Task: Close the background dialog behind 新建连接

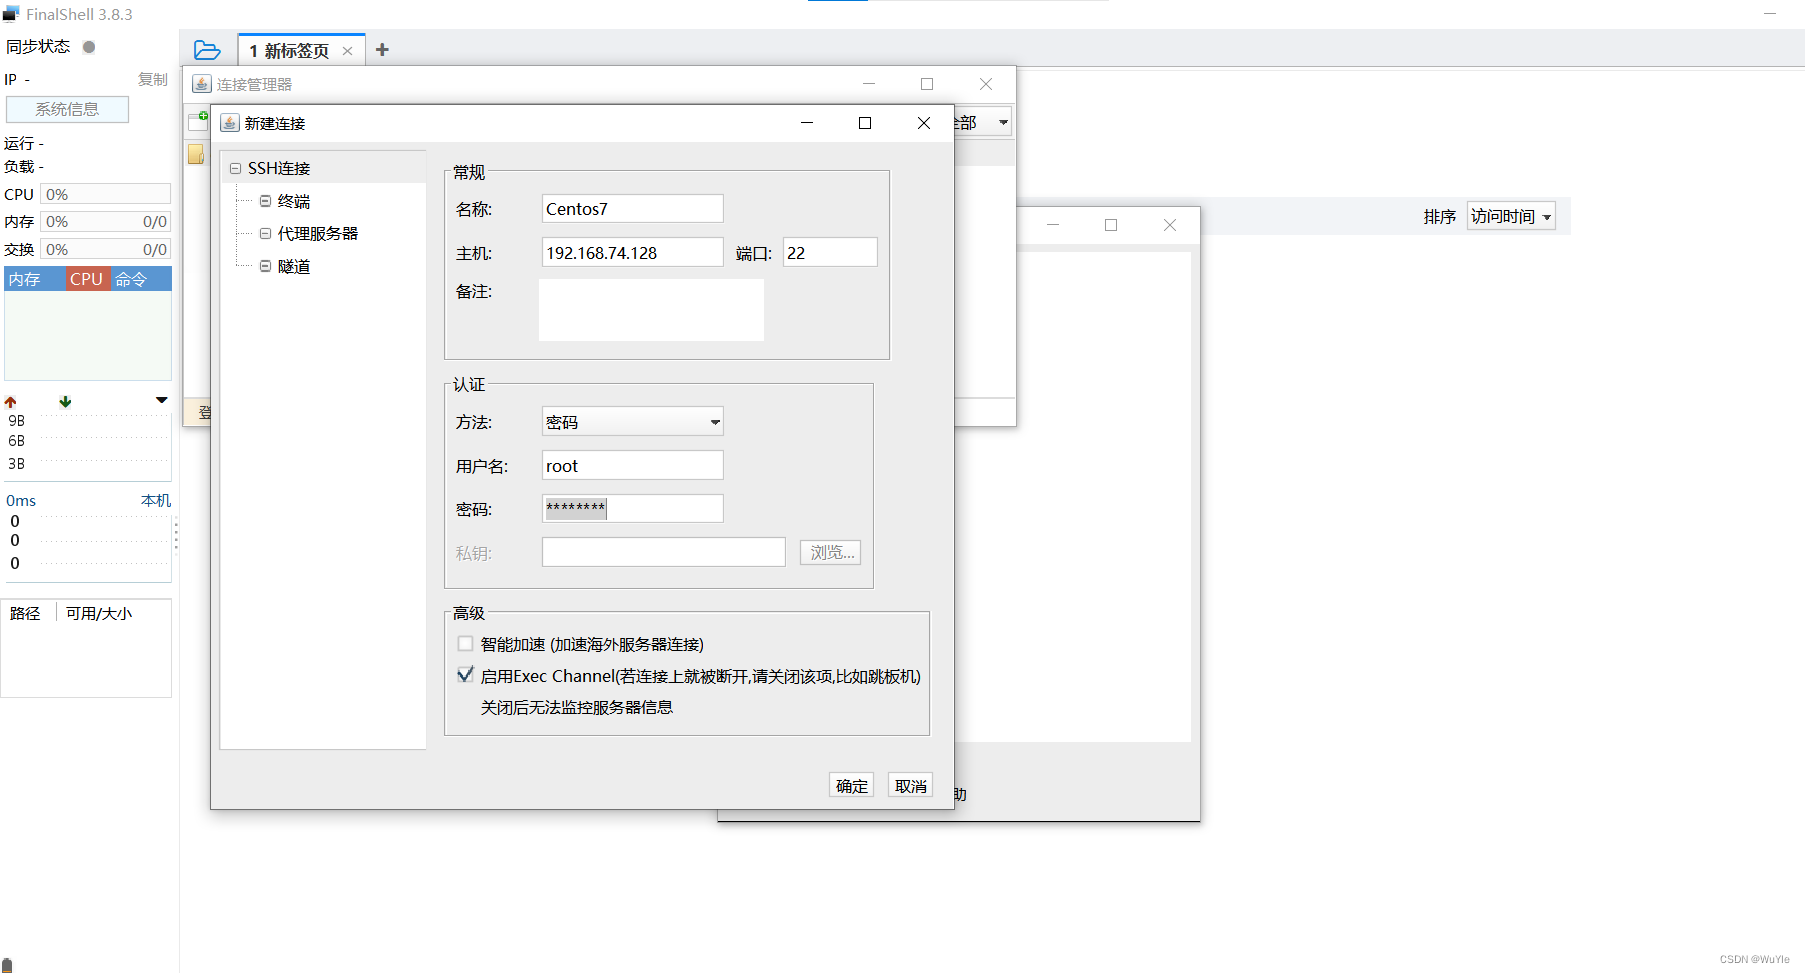Action: point(1170,225)
